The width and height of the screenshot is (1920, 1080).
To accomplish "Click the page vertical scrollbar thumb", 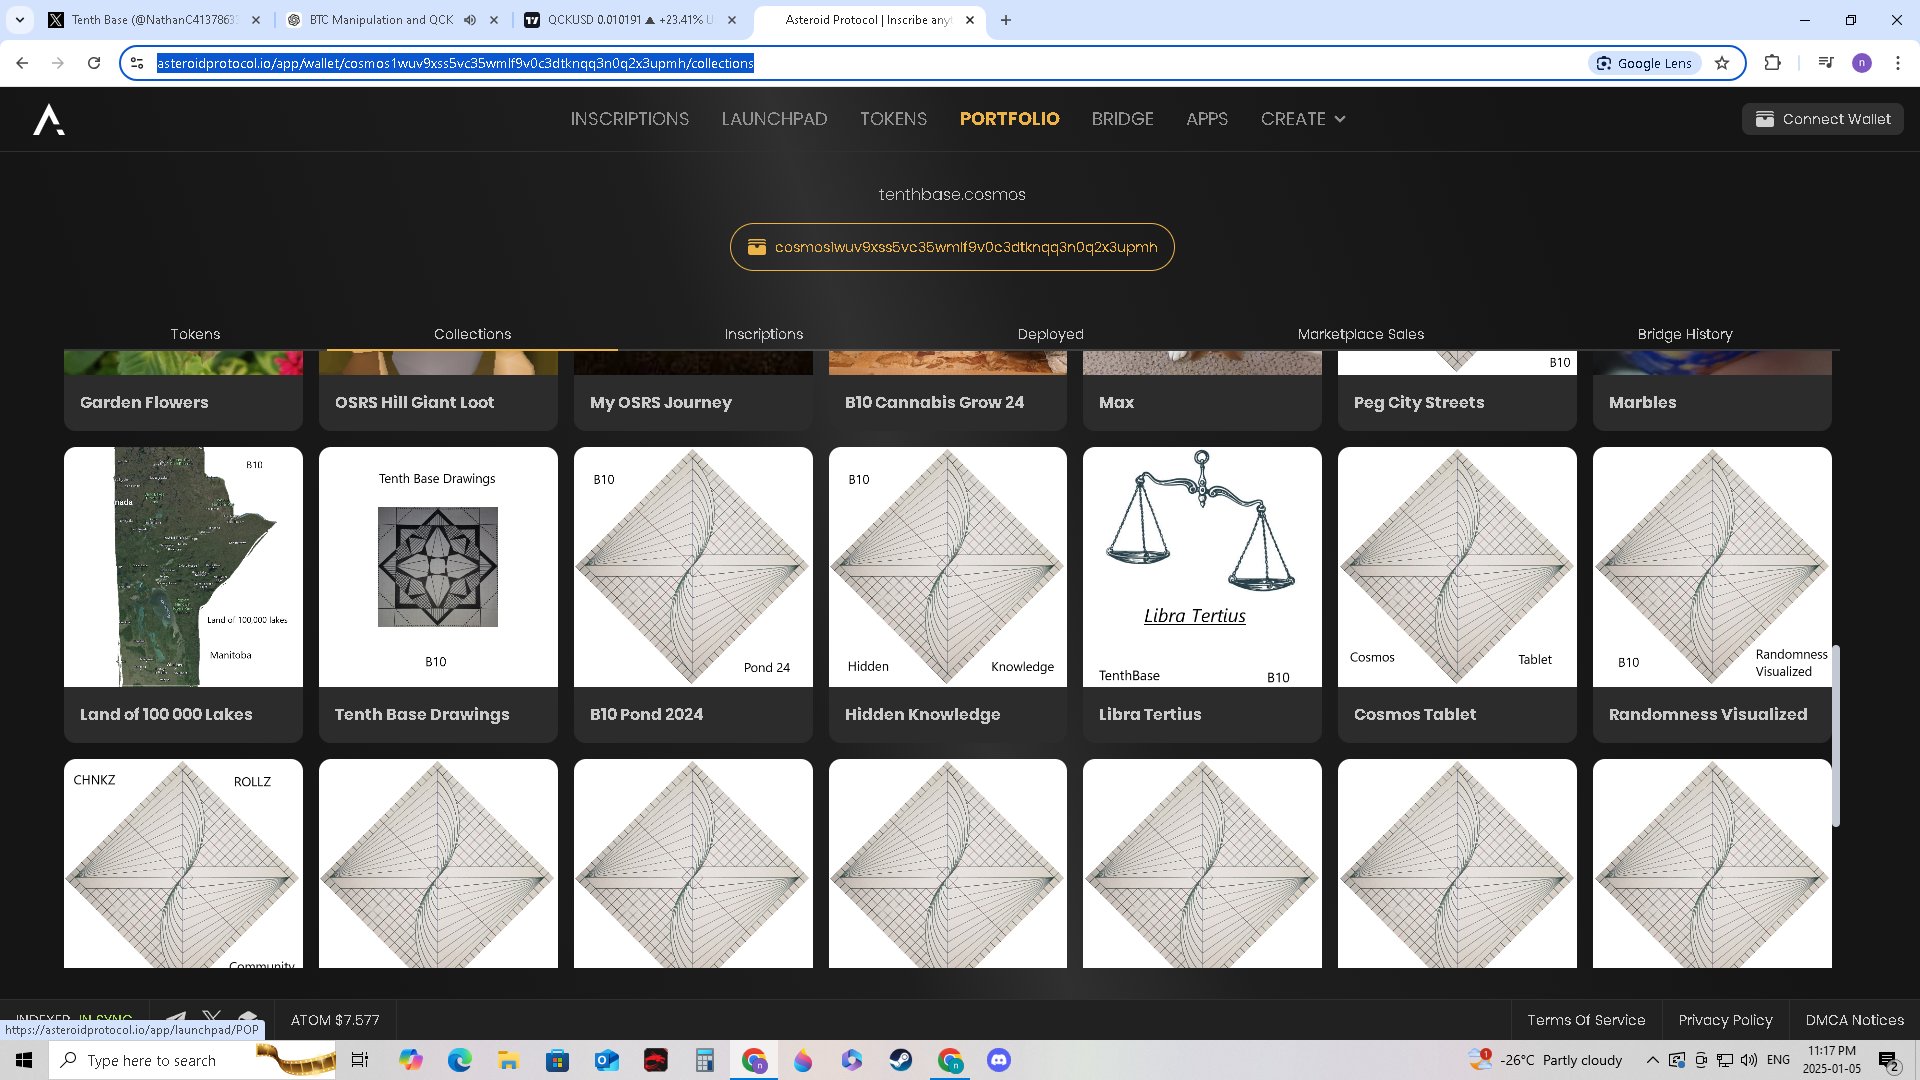I will [x=1835, y=735].
